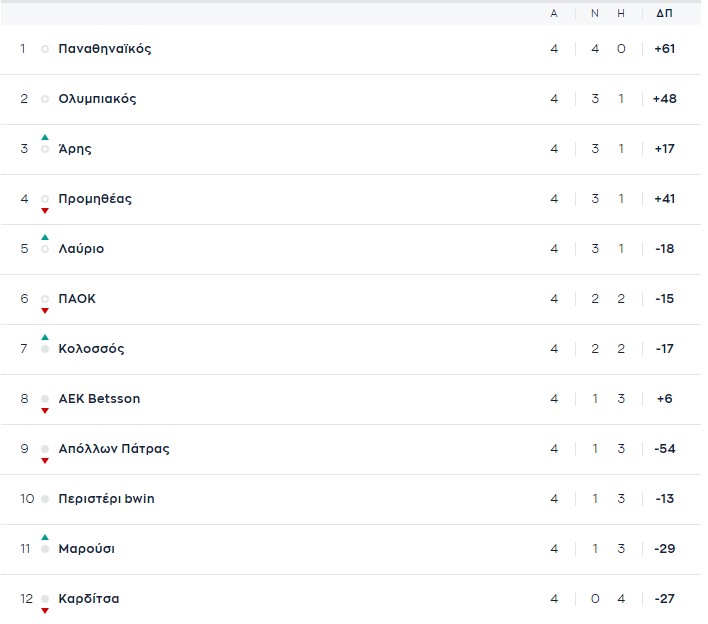Click the ΔΠ column header
Image resolution: width=708 pixels, height=624 pixels.
coord(664,14)
